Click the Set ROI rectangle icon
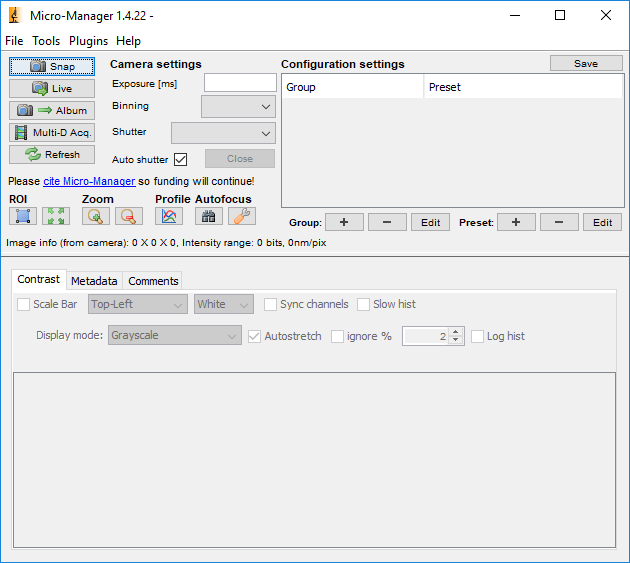Screen dimensions: 630x563 pyautogui.click(x=23, y=215)
